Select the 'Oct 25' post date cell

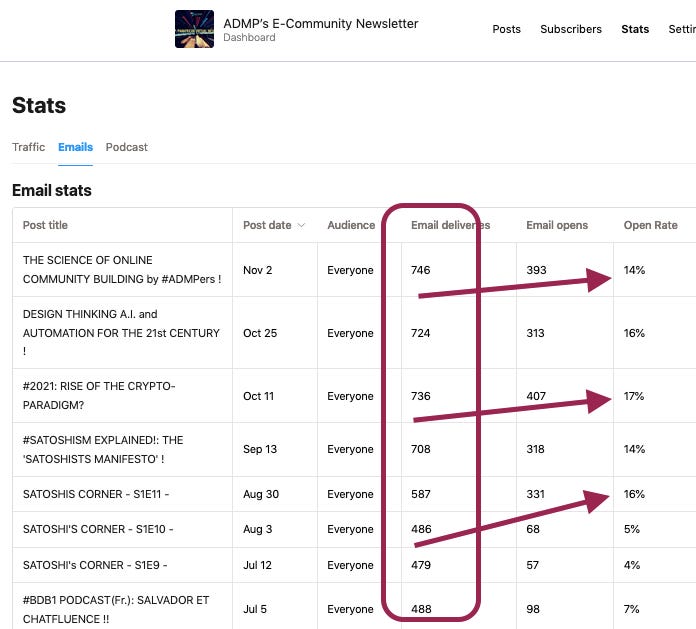[x=260, y=333]
